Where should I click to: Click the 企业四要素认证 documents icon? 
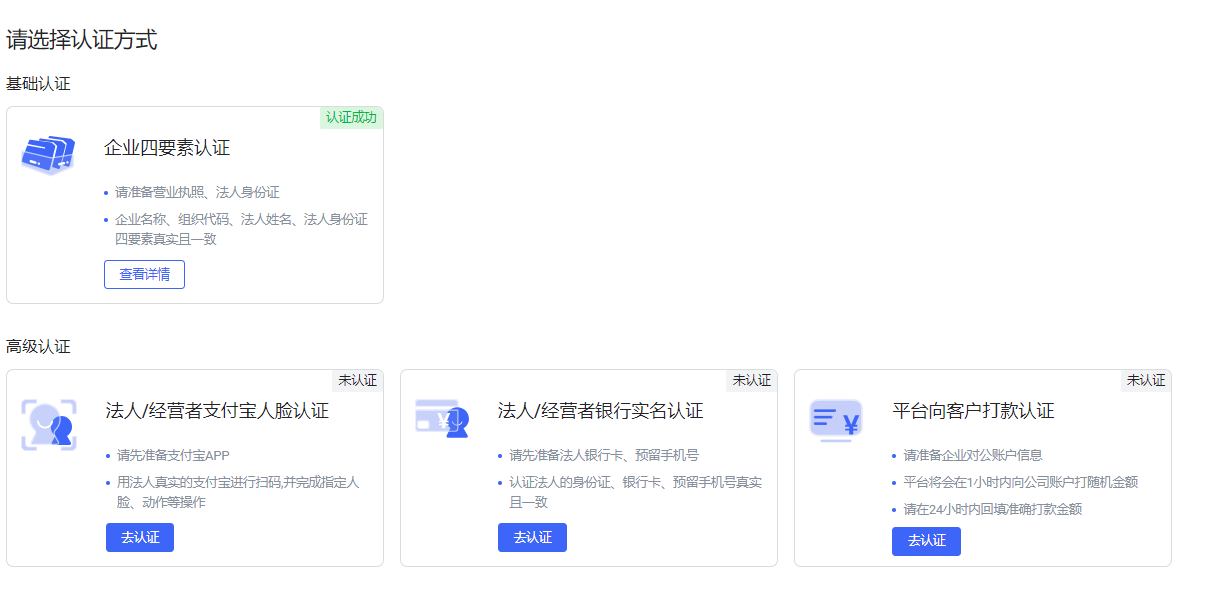[x=48, y=154]
